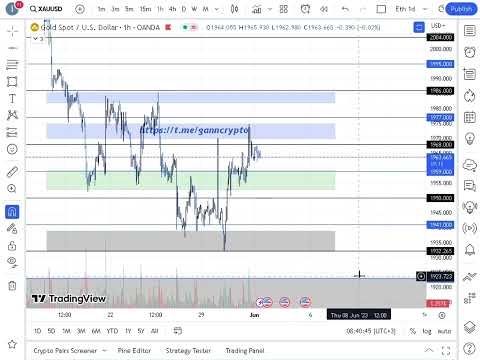This screenshot has width=480, height=360.
Task: Select the 3m timeframe
Action: point(115,9)
